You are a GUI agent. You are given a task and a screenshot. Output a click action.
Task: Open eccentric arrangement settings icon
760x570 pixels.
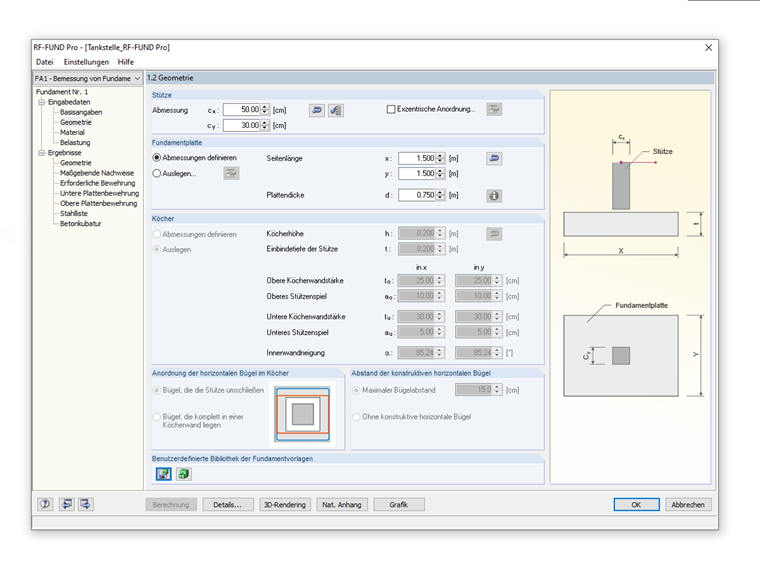tap(494, 110)
